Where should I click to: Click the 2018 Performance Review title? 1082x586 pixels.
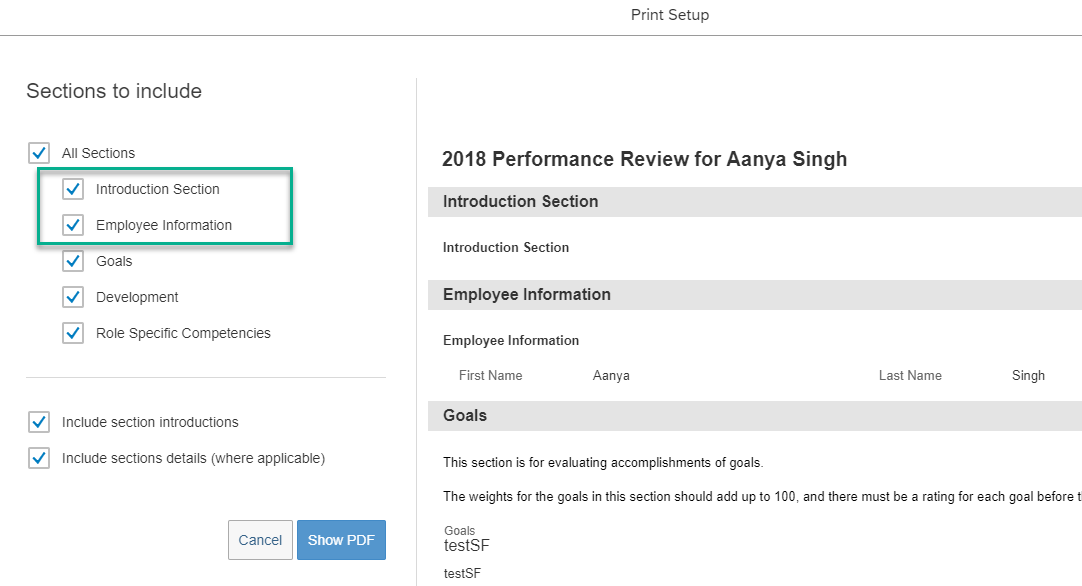(x=644, y=159)
